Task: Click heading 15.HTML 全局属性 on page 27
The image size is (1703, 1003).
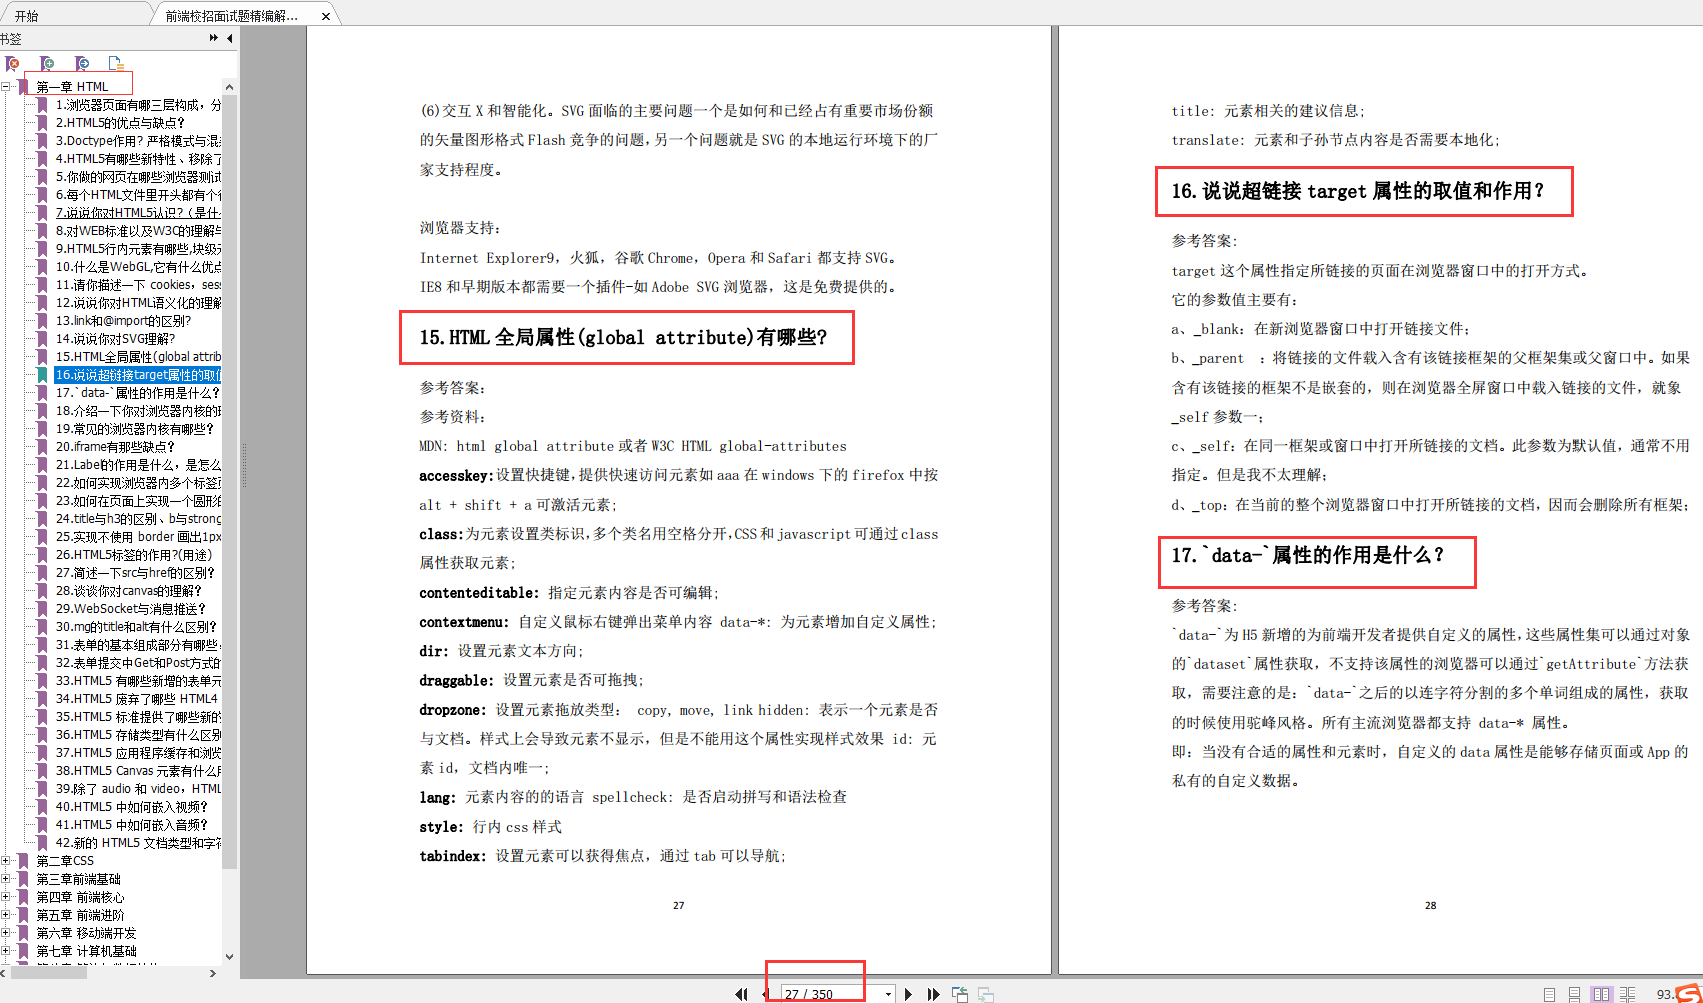Action: (x=623, y=338)
